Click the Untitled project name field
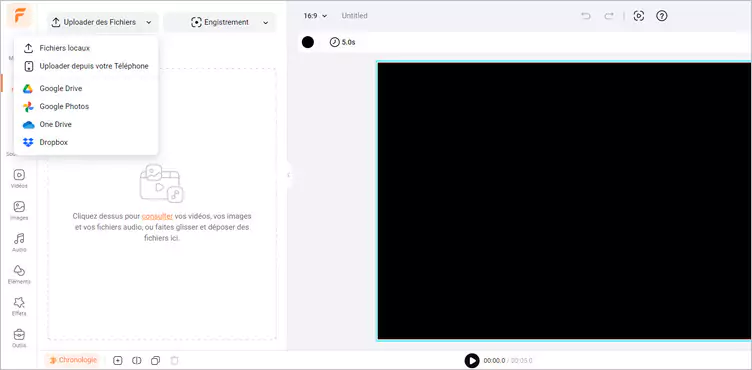Viewport: 752px width, 370px height. click(x=354, y=16)
